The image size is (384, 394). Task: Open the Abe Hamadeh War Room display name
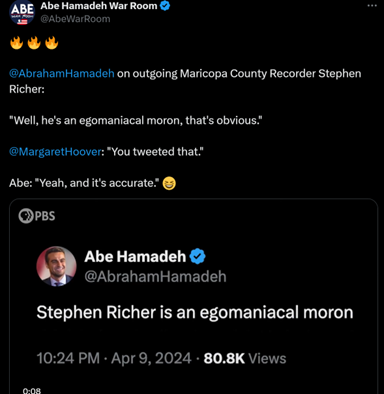[x=99, y=6]
